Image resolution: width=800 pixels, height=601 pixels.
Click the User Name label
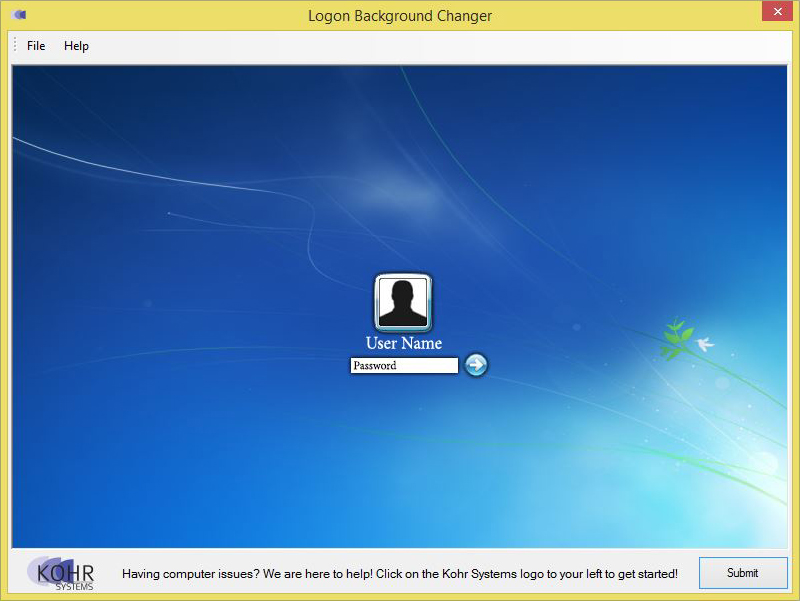tap(404, 343)
